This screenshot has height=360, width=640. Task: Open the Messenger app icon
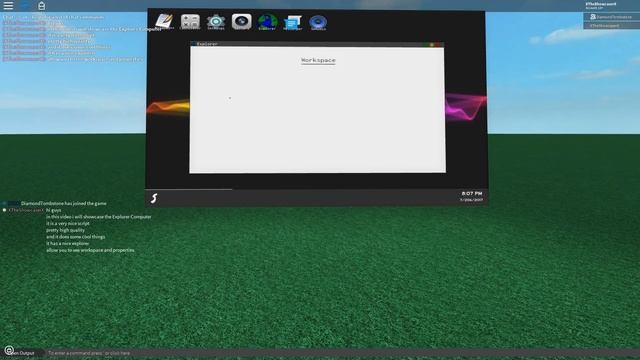293,22
